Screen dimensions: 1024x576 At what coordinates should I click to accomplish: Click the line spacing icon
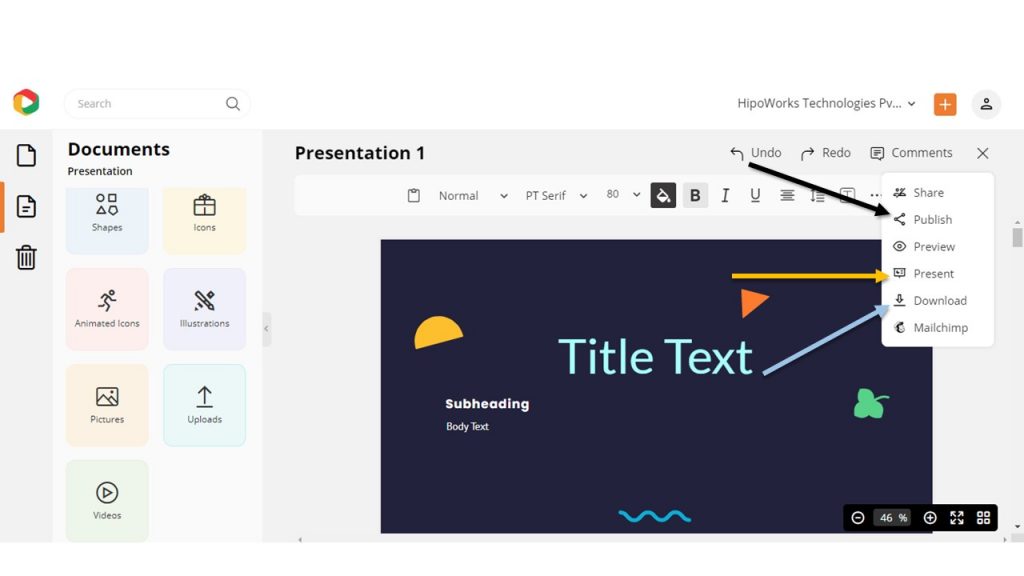[817, 195]
